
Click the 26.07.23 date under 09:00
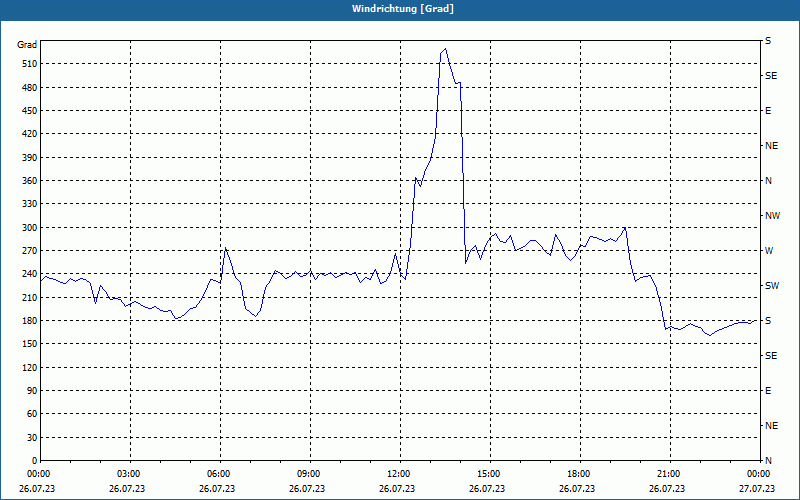pyautogui.click(x=307, y=489)
